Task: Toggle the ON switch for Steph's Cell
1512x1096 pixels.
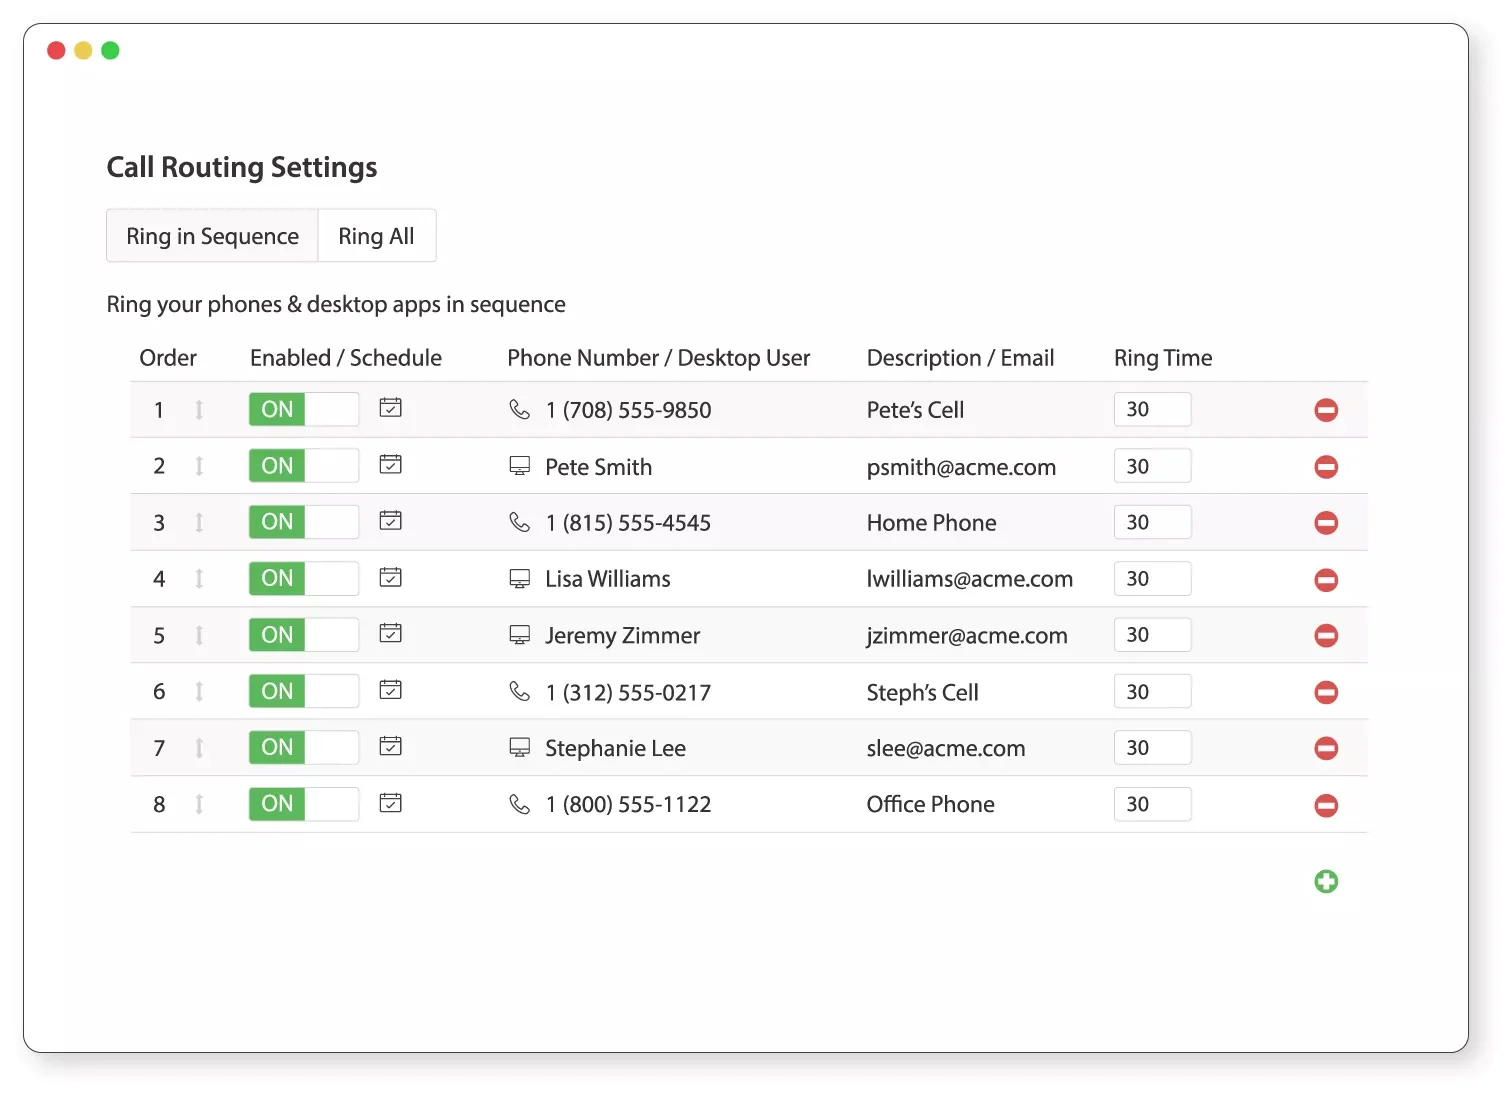Action: coord(304,691)
